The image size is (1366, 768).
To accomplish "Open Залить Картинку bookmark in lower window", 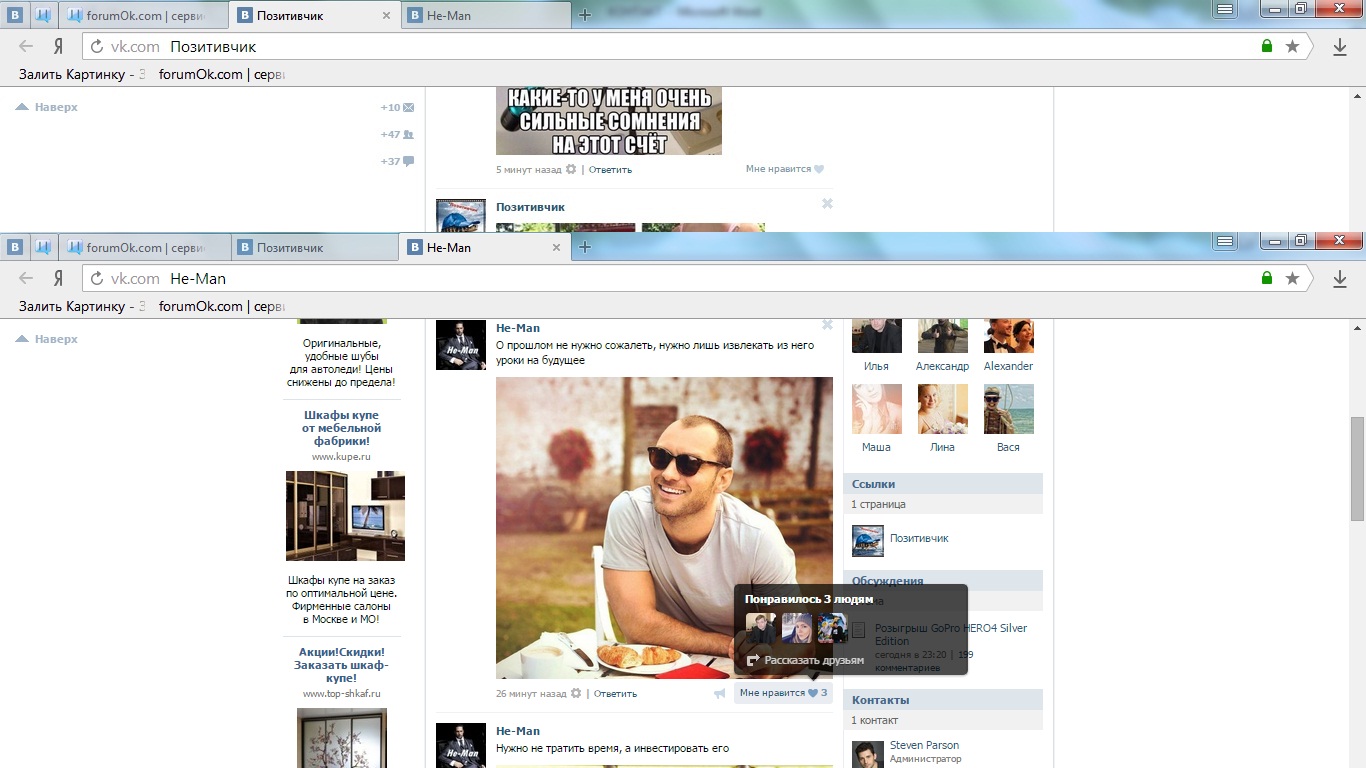I will [82, 306].
